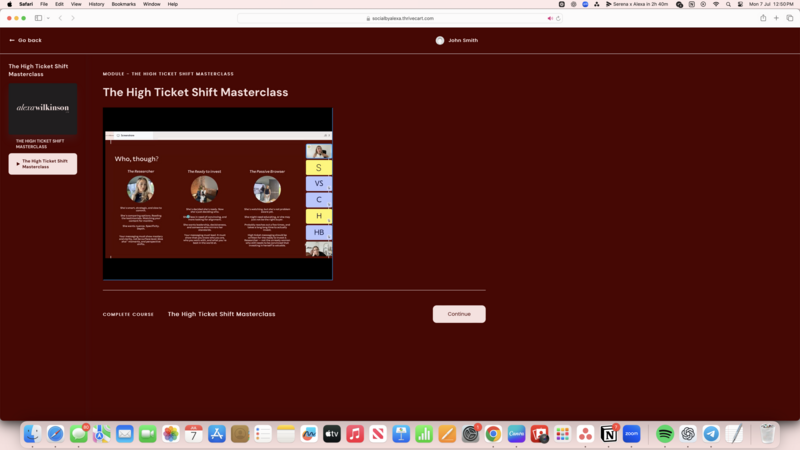Open Maps from the dock
The width and height of the screenshot is (800, 450).
click(x=102, y=434)
